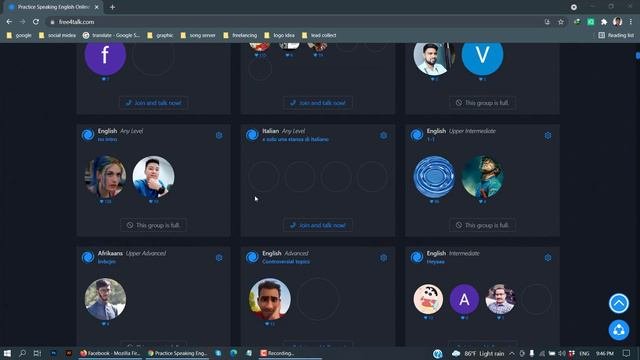The height and width of the screenshot is (360, 640).
Task: Click blue spiral avatar in Upper Intermediate group
Action: tap(434, 177)
